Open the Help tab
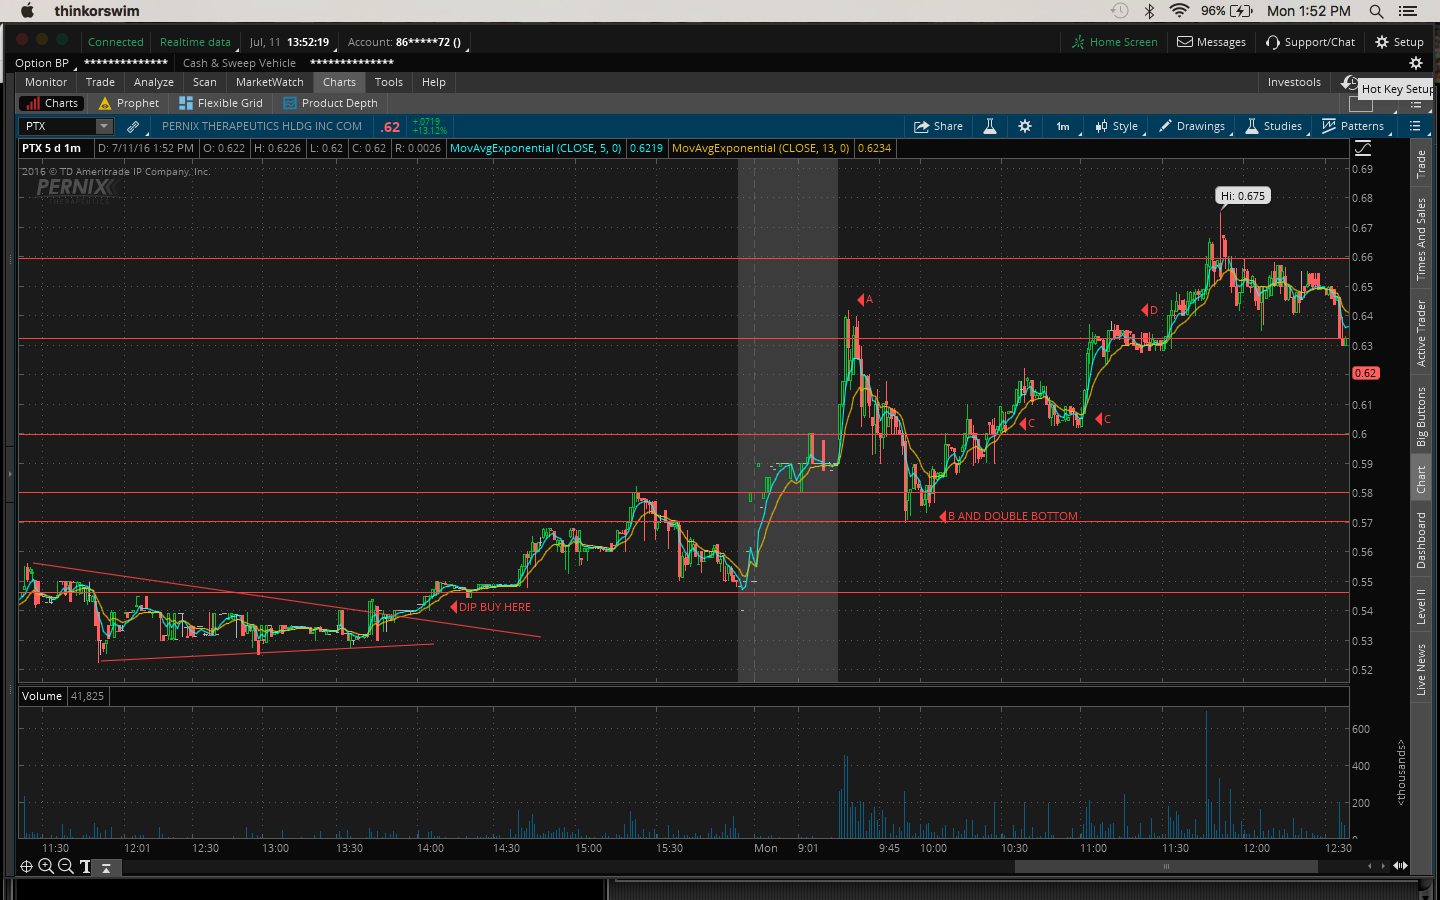The height and width of the screenshot is (900, 1440). tap(434, 82)
